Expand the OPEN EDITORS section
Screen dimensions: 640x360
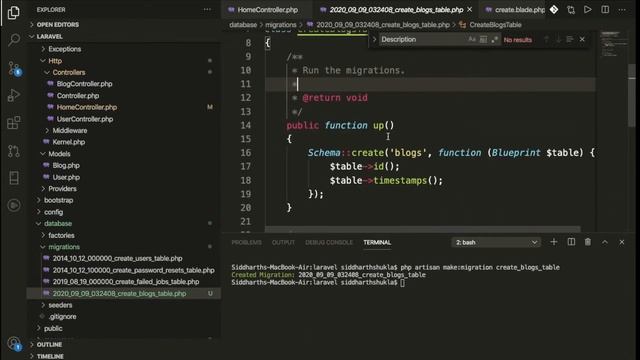pyautogui.click(x=58, y=24)
